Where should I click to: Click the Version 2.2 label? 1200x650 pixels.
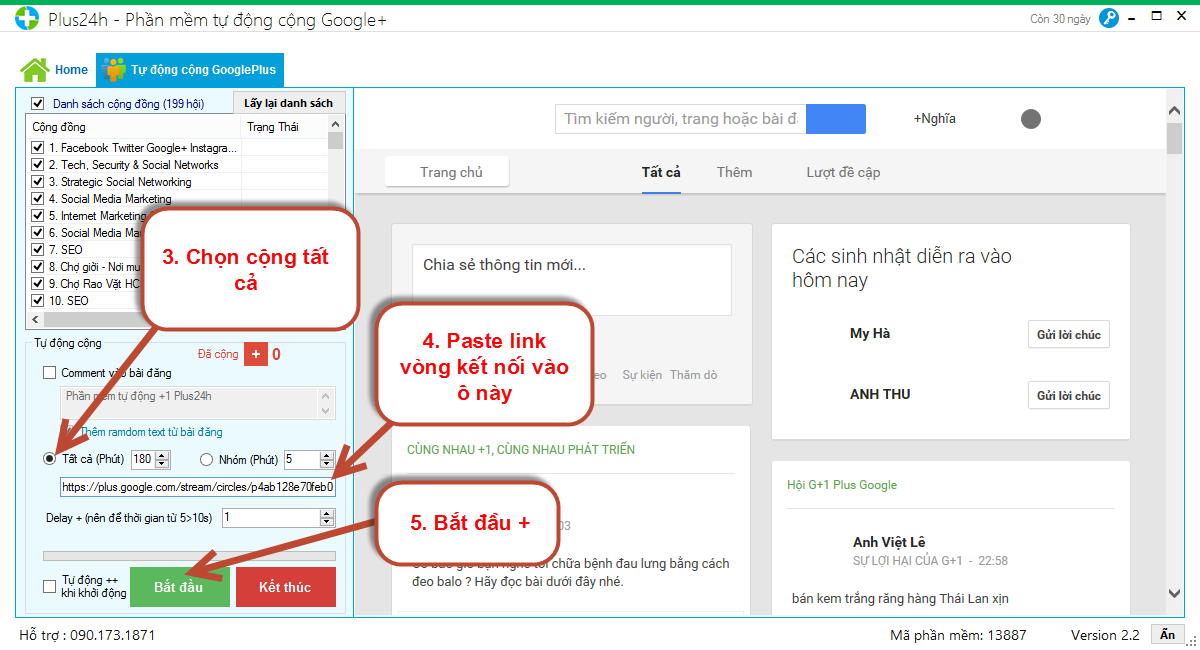coord(1105,635)
